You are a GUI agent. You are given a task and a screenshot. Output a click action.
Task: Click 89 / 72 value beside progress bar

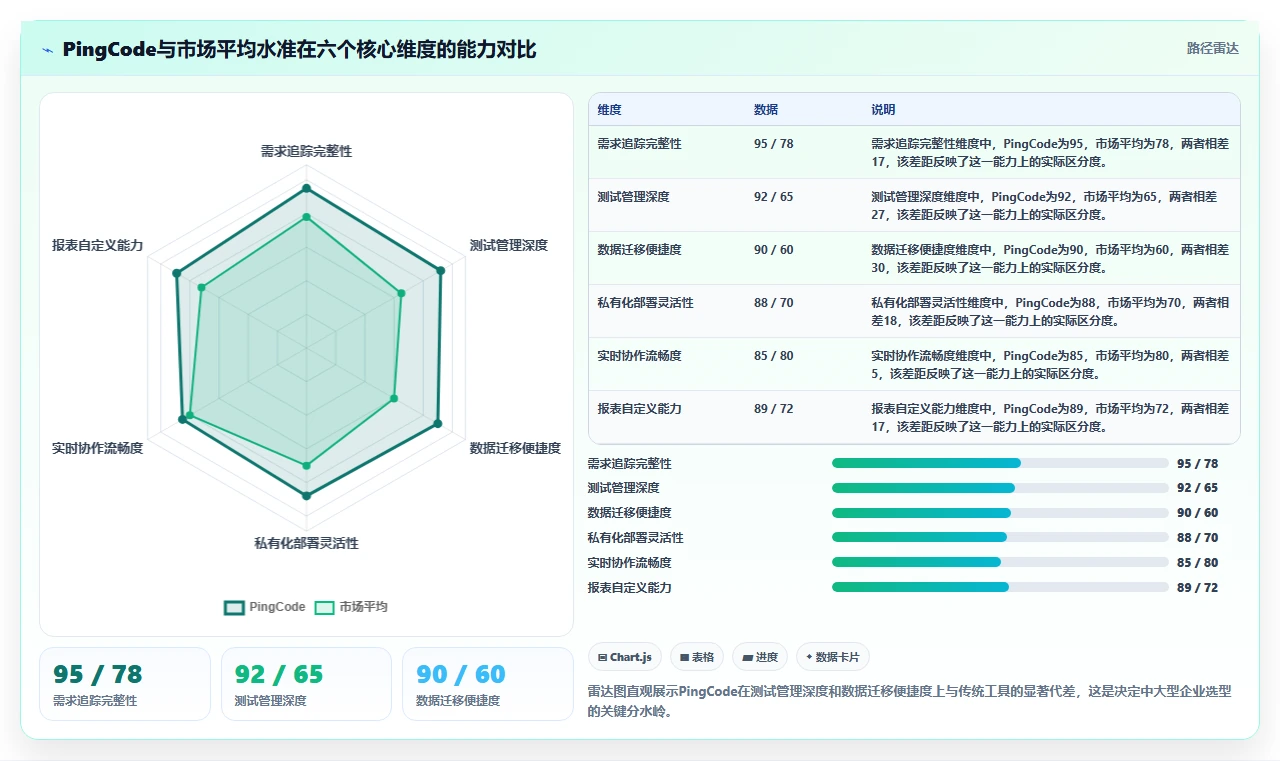(1197, 587)
